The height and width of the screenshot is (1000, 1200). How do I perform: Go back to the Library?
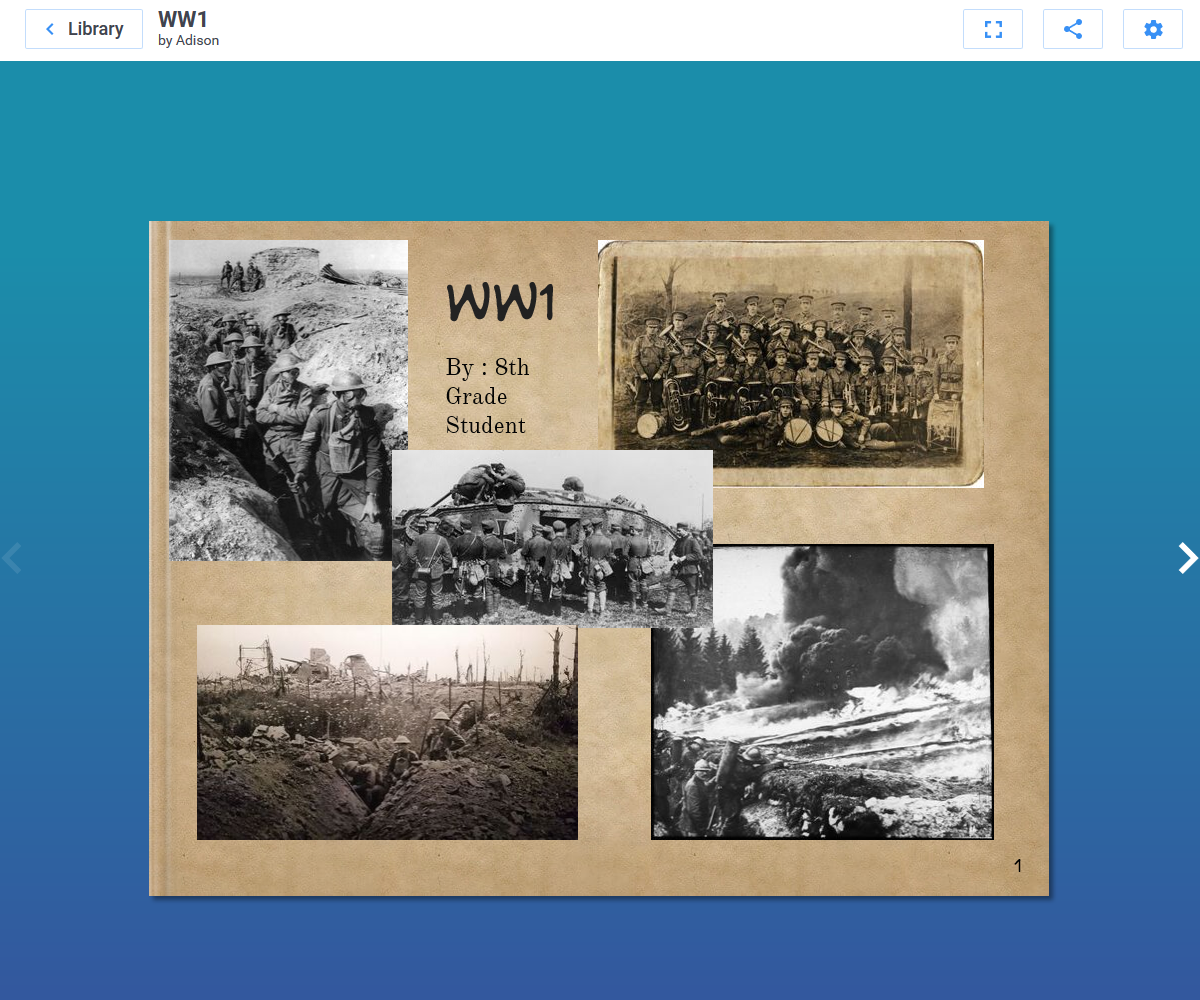(84, 29)
